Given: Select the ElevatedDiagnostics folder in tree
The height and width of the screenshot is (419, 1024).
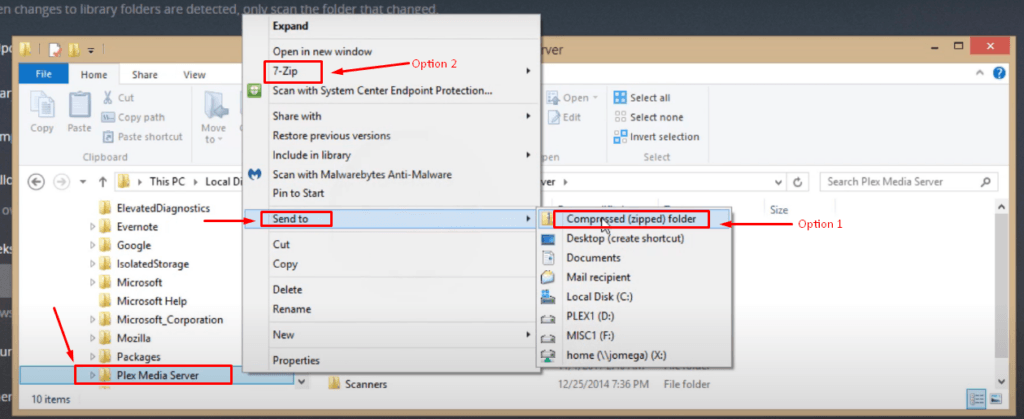Looking at the screenshot, I should [x=155, y=208].
